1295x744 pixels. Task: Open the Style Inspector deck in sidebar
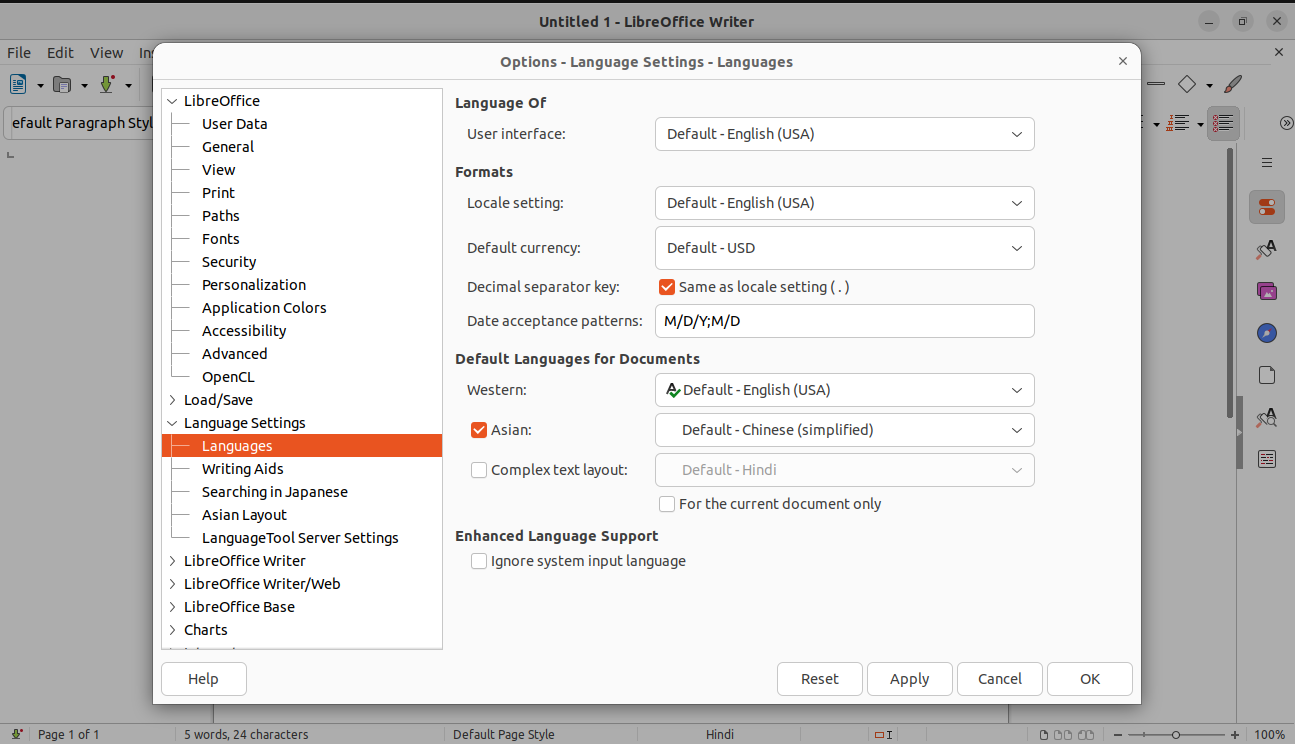pos(1267,417)
